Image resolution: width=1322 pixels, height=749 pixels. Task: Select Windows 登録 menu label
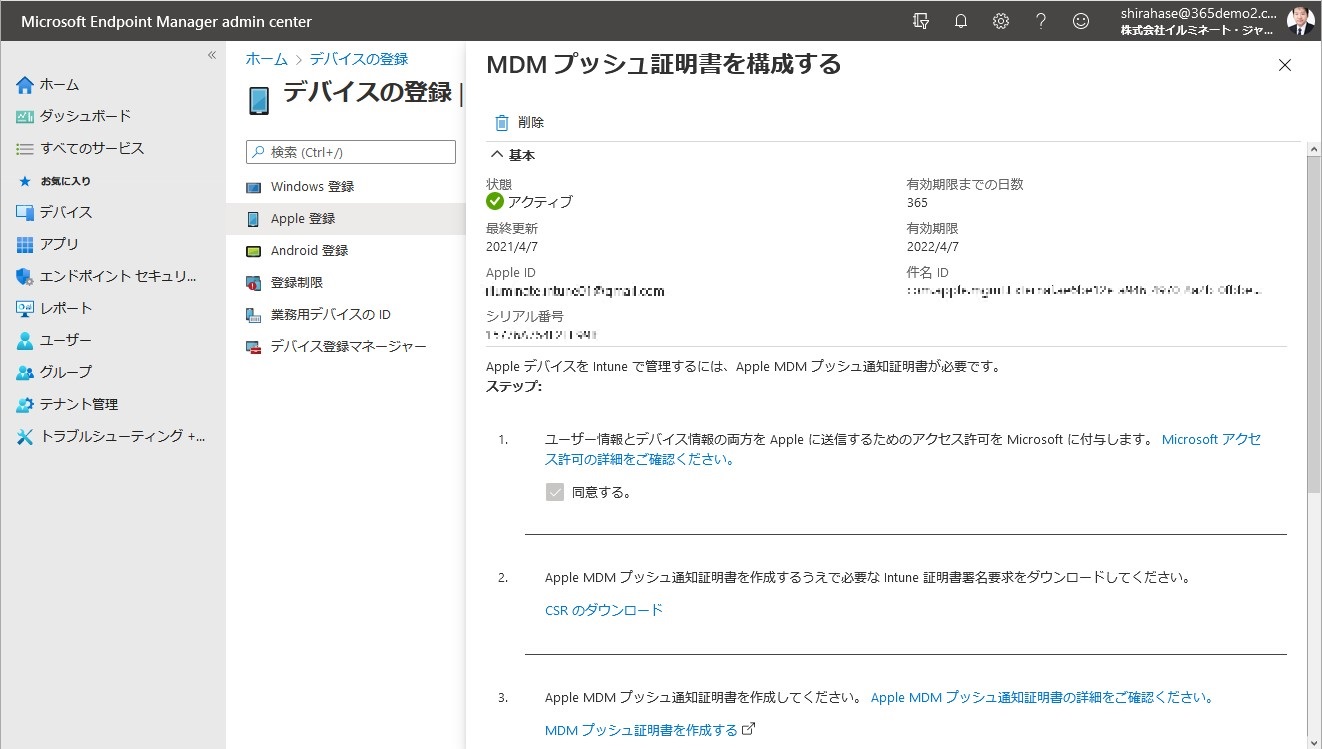[312, 187]
